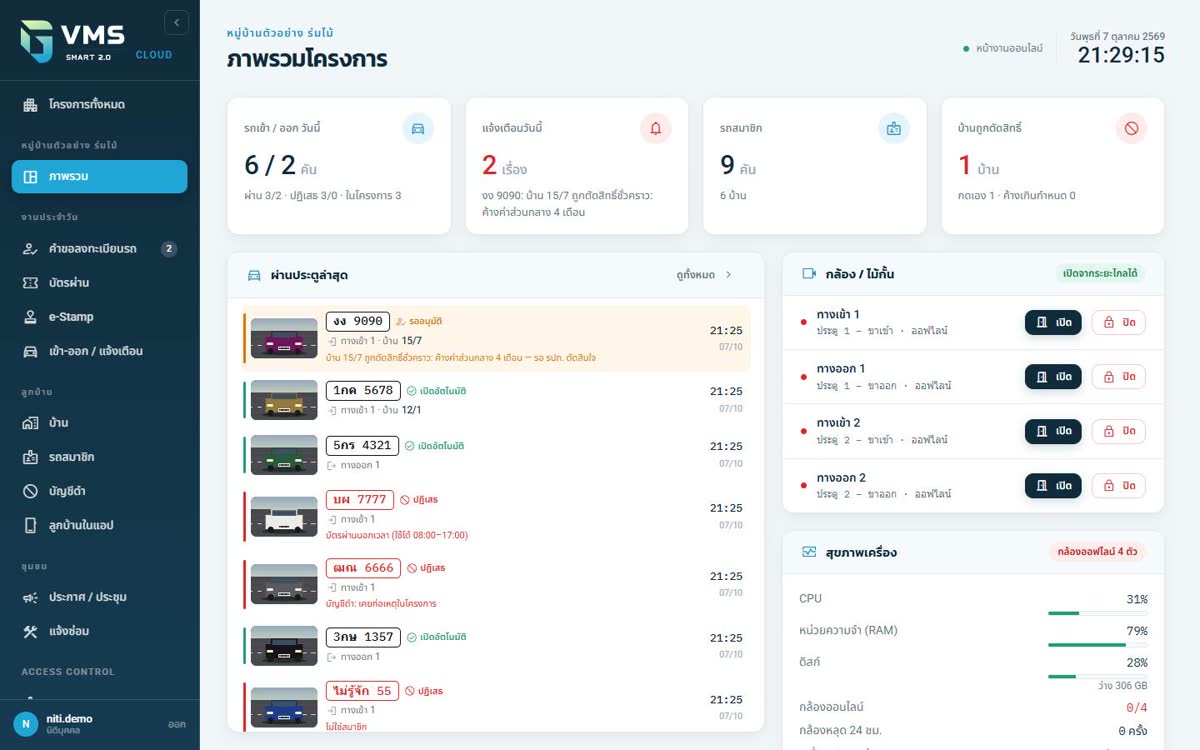Click the VMS Smart 2.0 logo

click(72, 41)
